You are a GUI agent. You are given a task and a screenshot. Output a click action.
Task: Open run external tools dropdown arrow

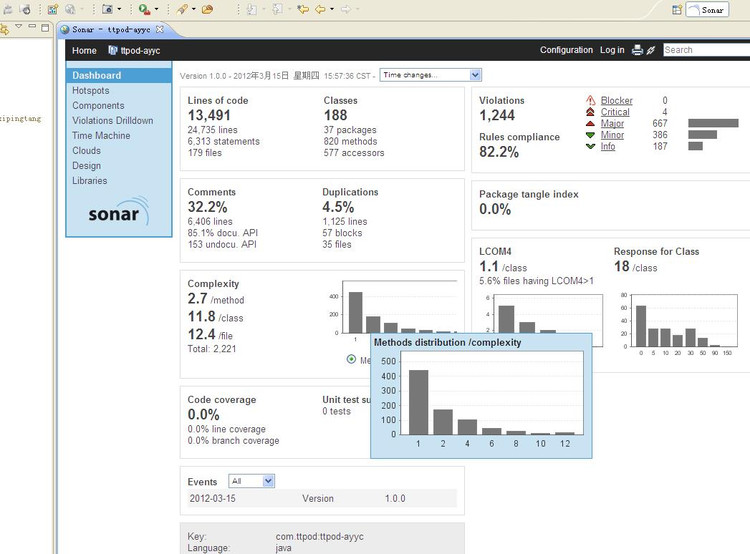(x=156, y=9)
